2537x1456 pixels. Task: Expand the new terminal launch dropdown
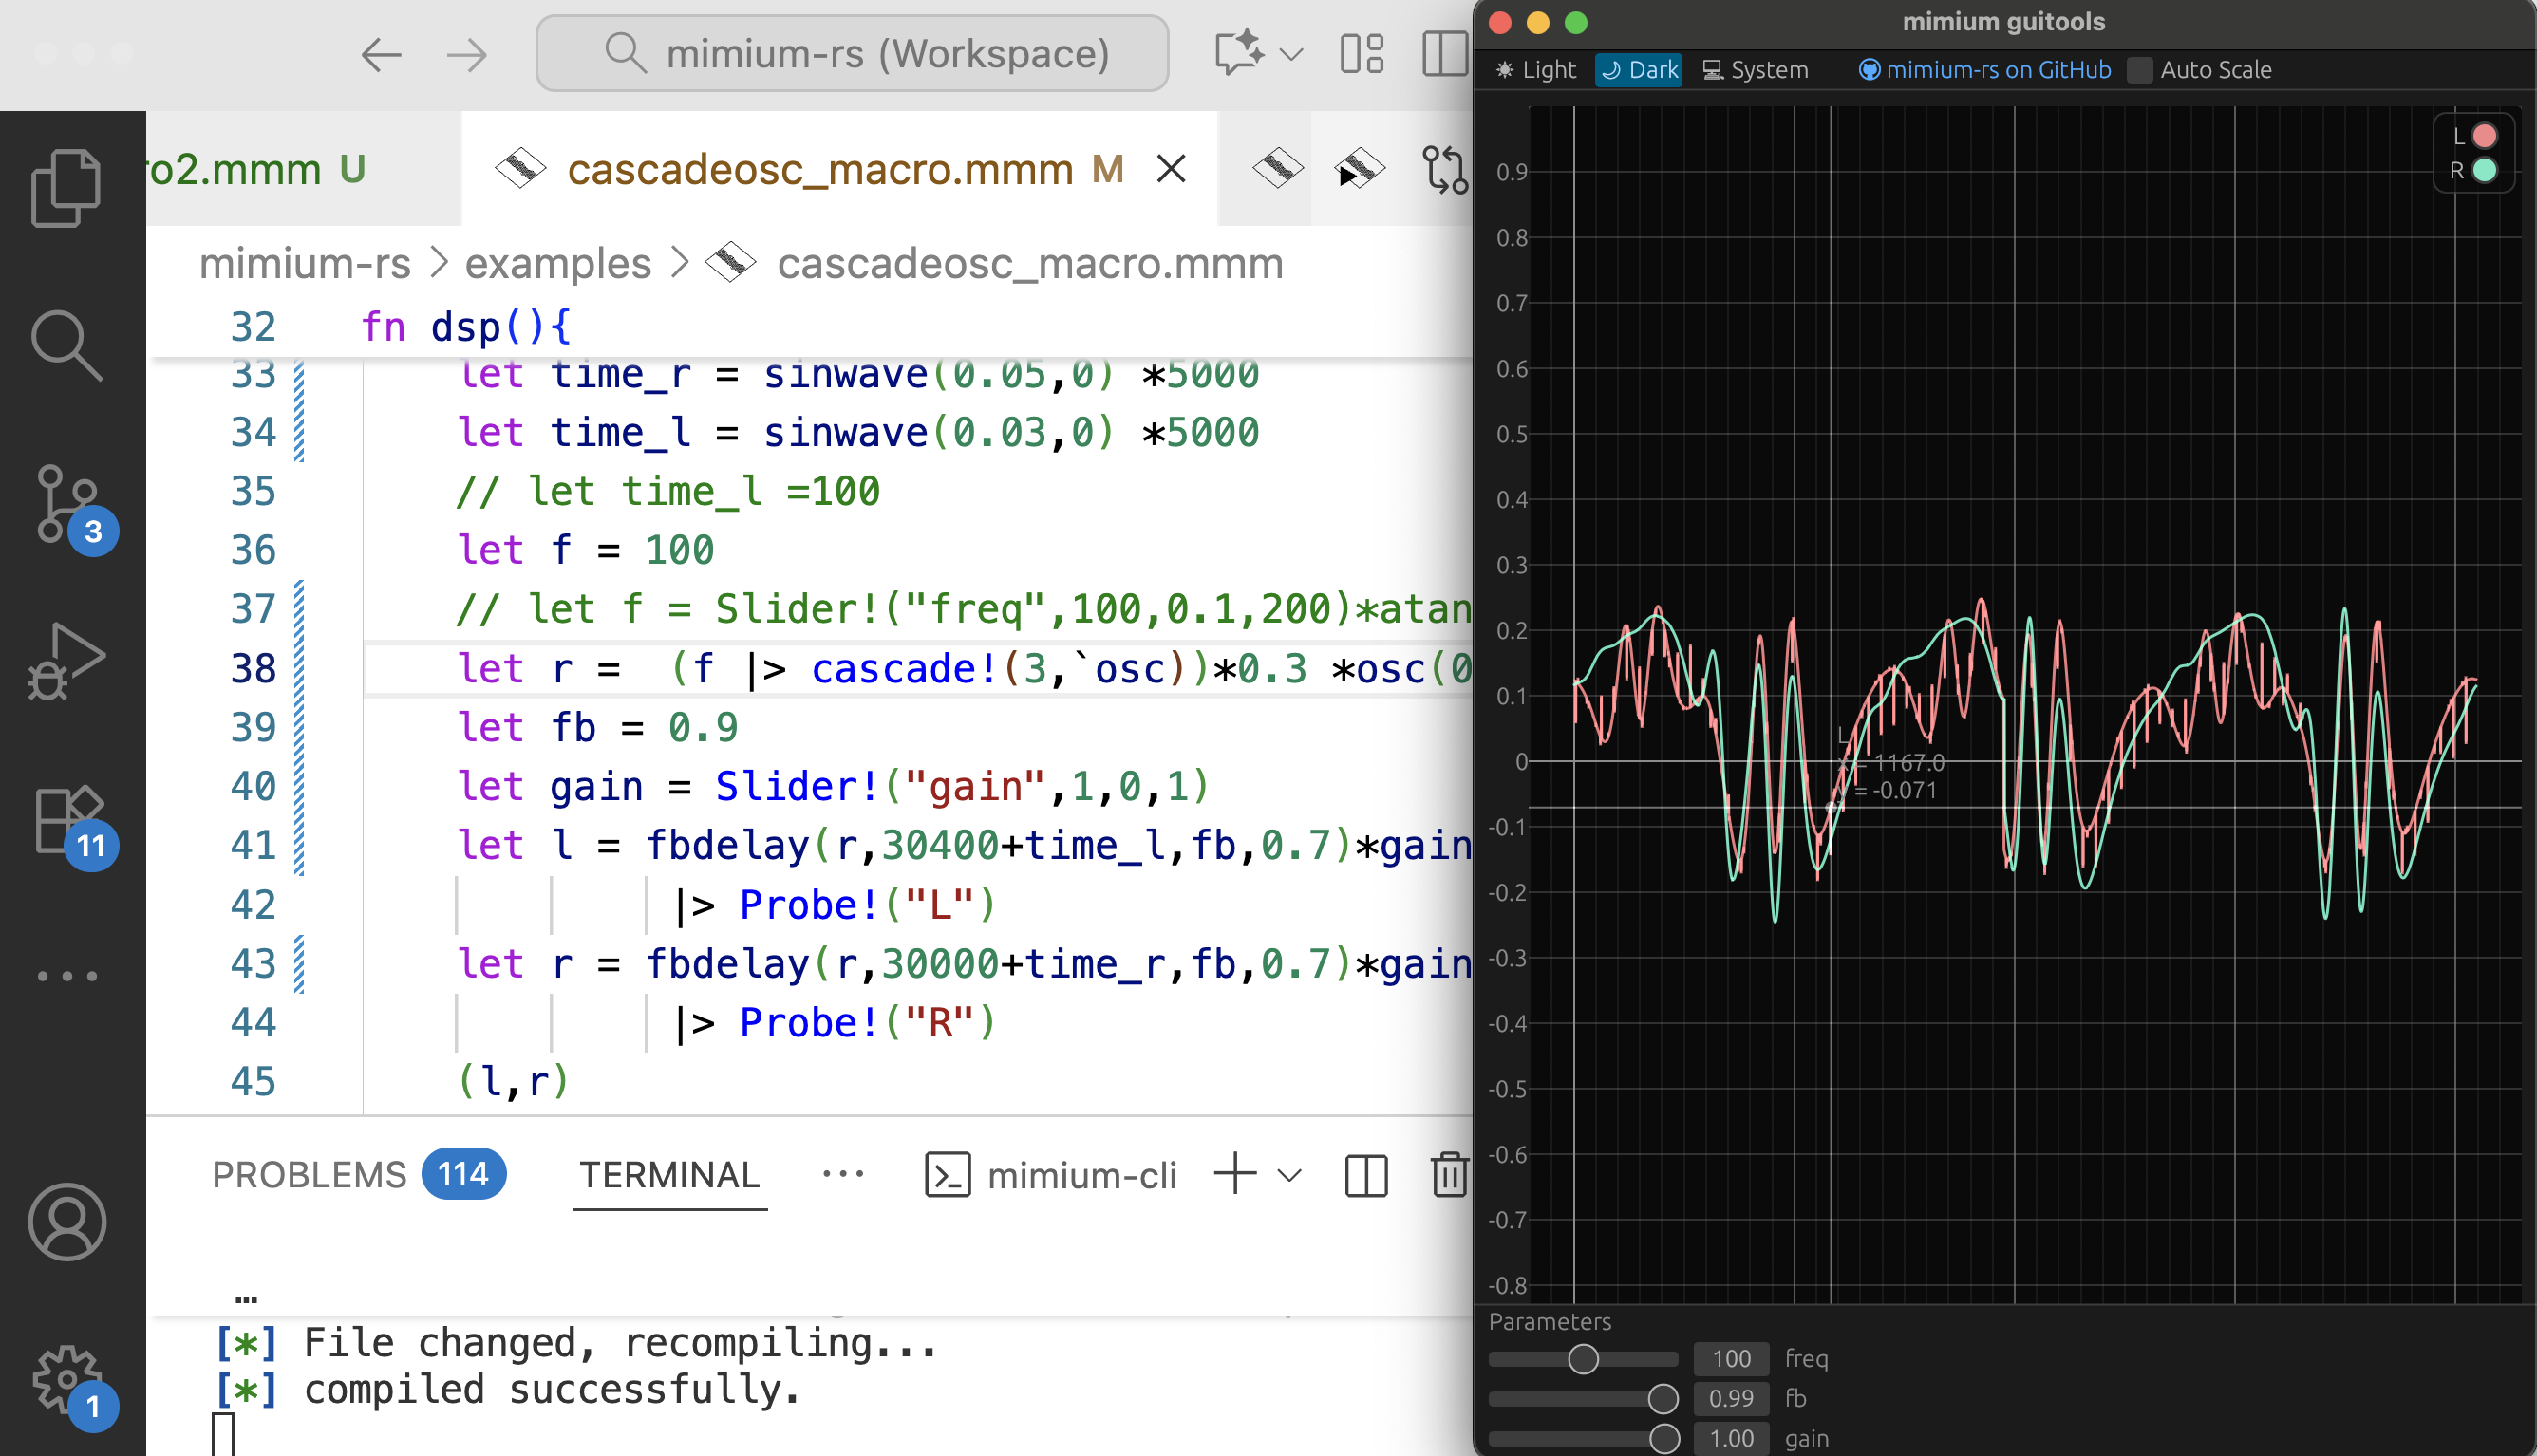pyautogui.click(x=1290, y=1175)
